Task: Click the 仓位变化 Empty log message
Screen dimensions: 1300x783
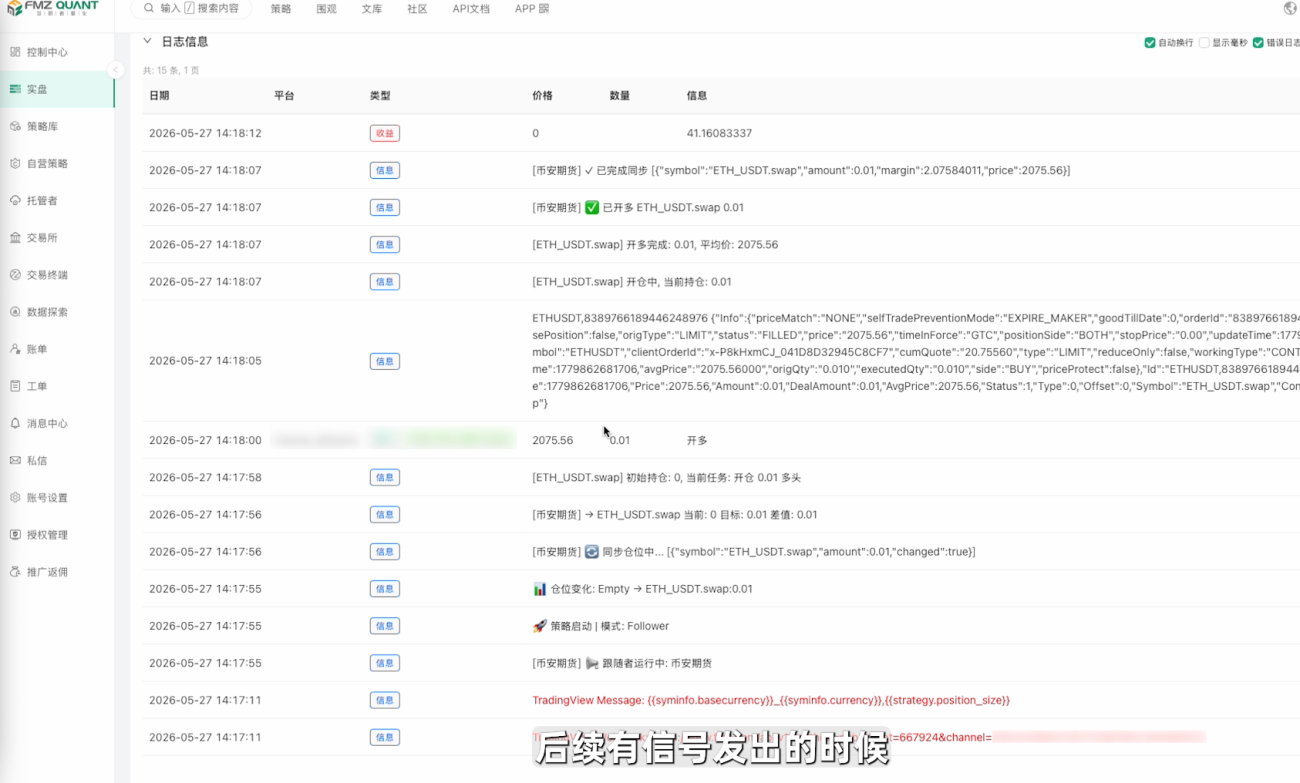Action: (643, 589)
